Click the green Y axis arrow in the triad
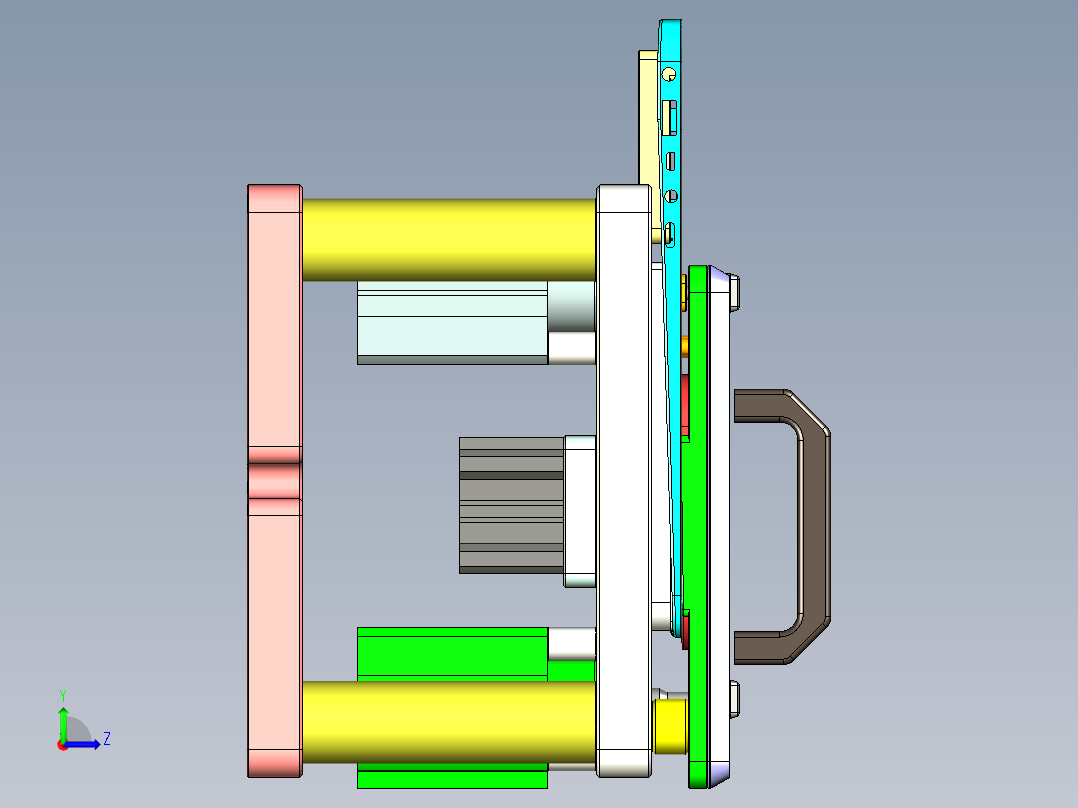 pos(63,725)
